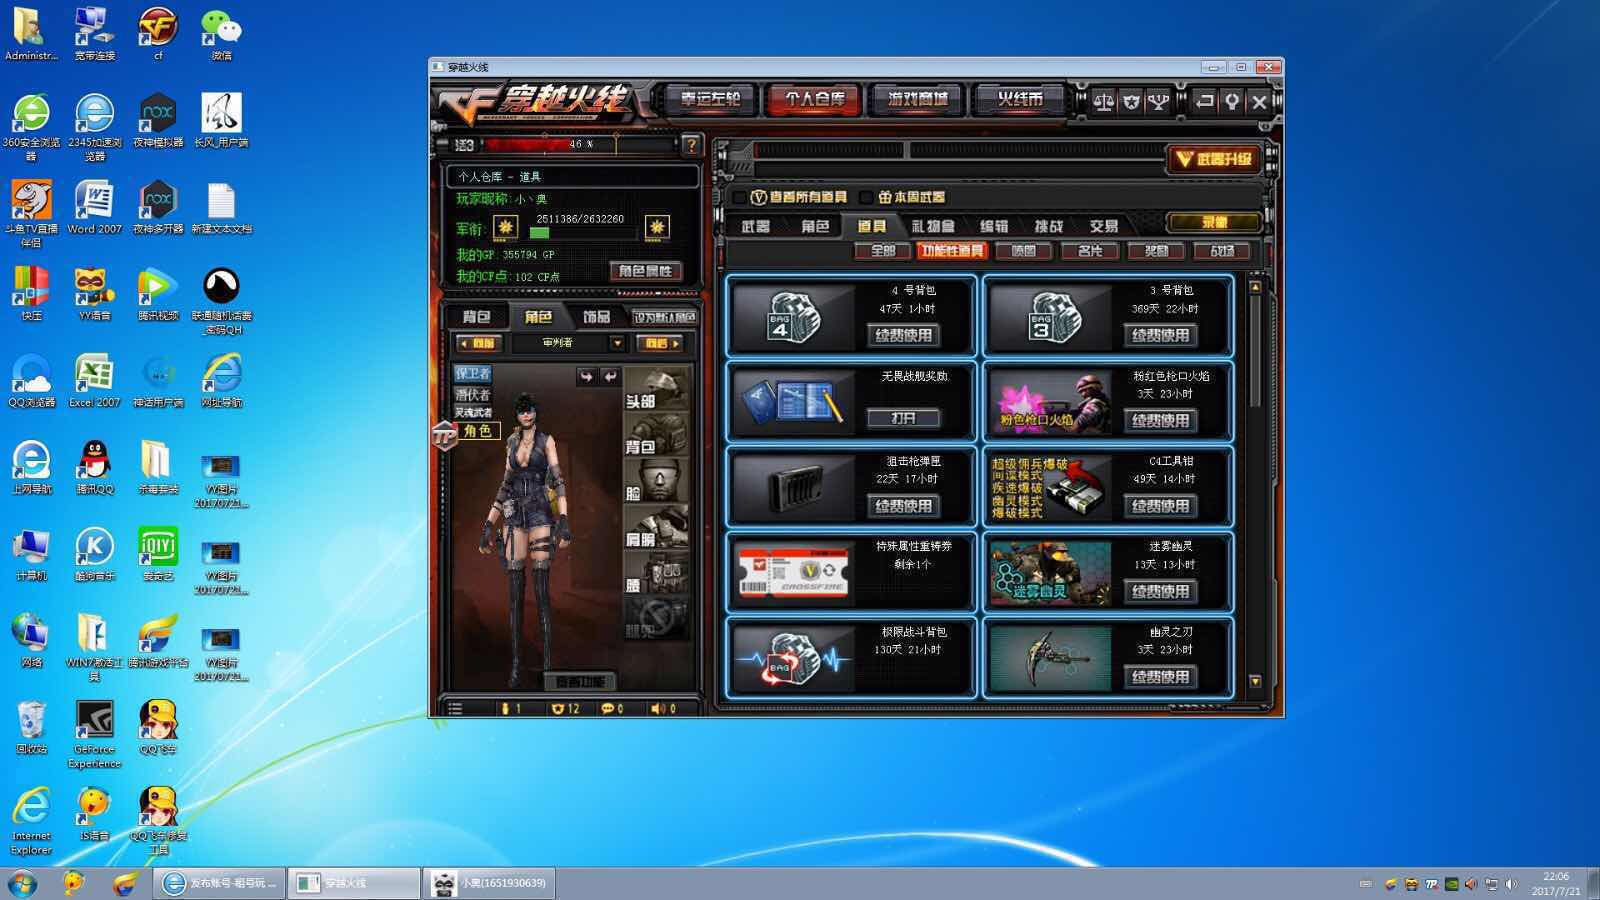This screenshot has height=900, width=1600.
Task: Select the BAG 4 backpack item image
Action: click(793, 316)
